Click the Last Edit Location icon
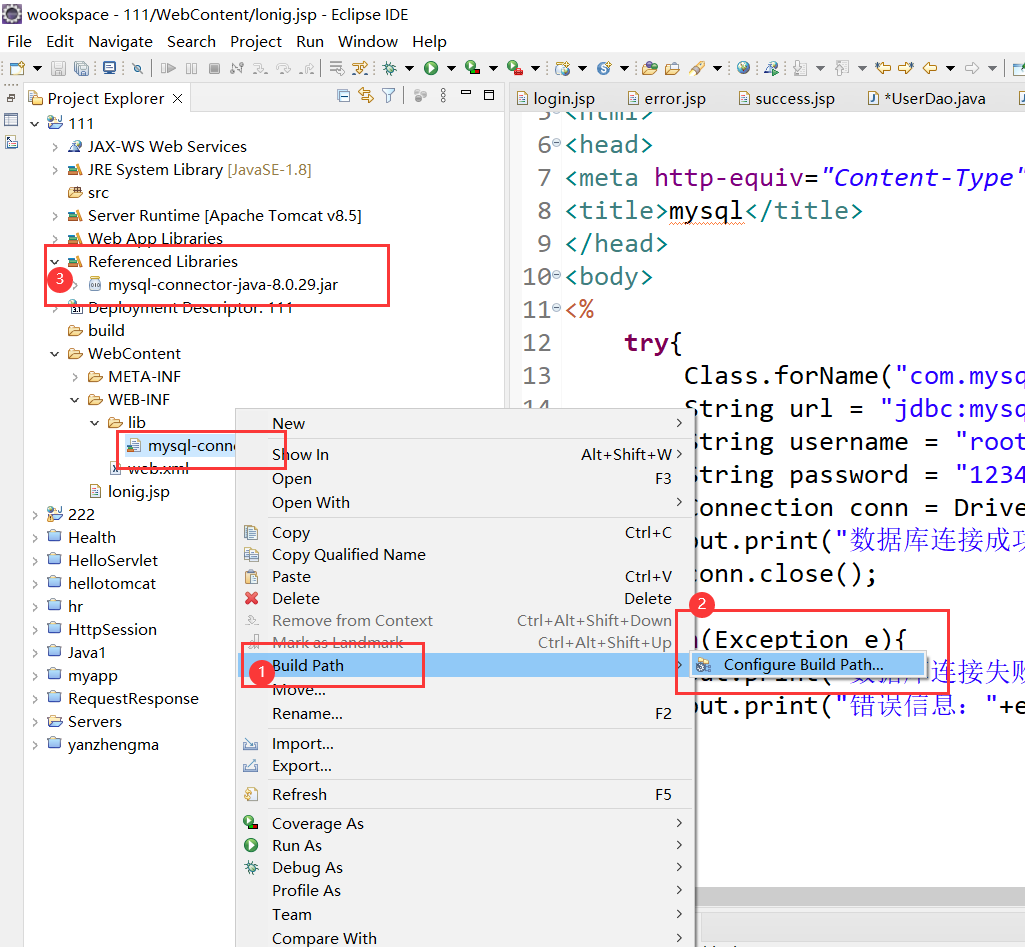Viewport: 1025px width, 947px height. (x=884, y=68)
